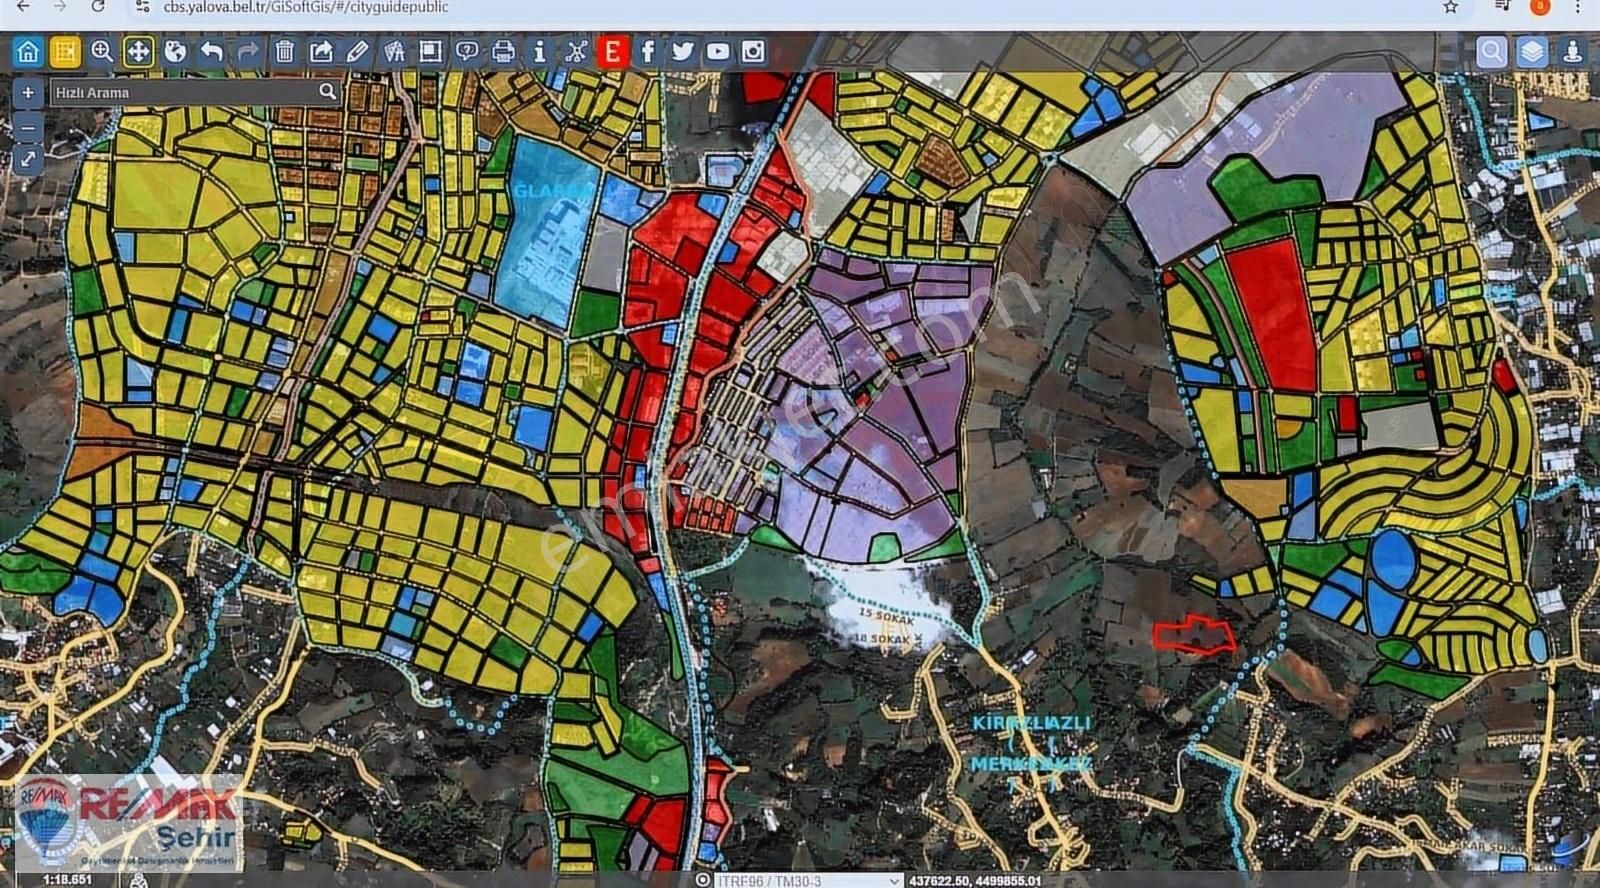Click the KİRAZLI AZLI map label
This screenshot has width=1600, height=888.
tap(1031, 722)
